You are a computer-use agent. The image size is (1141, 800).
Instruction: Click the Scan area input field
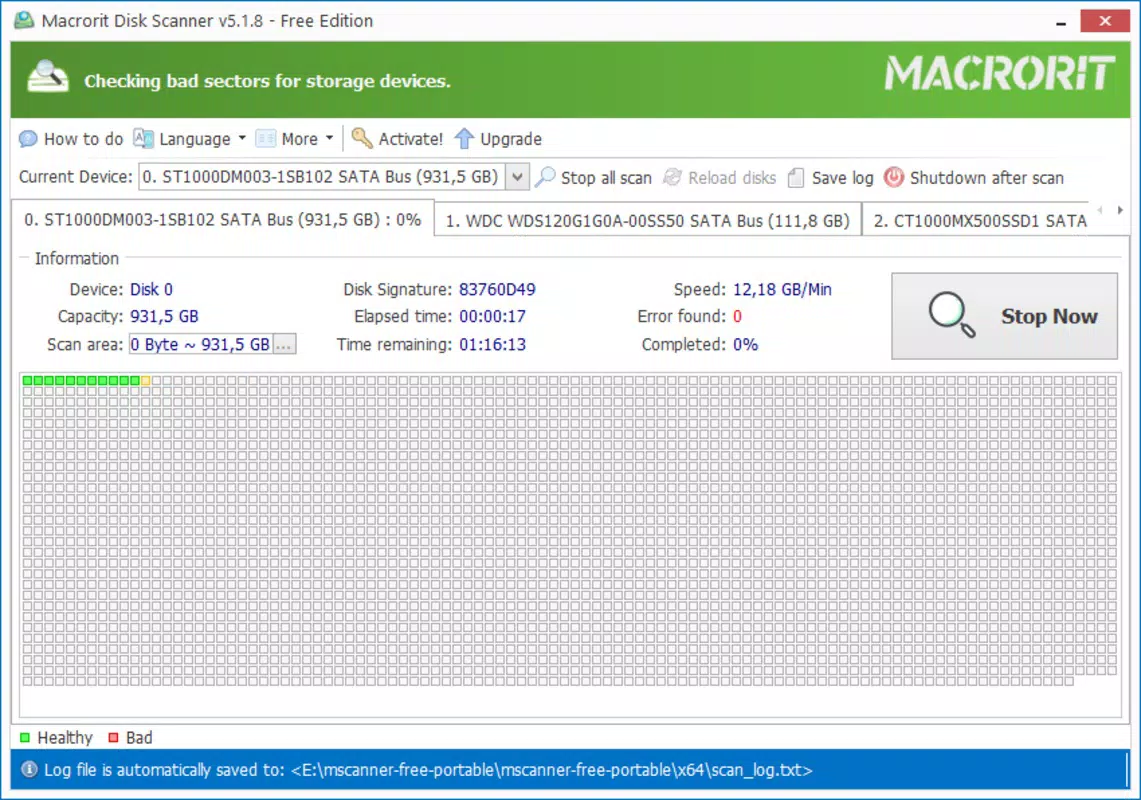(x=201, y=344)
